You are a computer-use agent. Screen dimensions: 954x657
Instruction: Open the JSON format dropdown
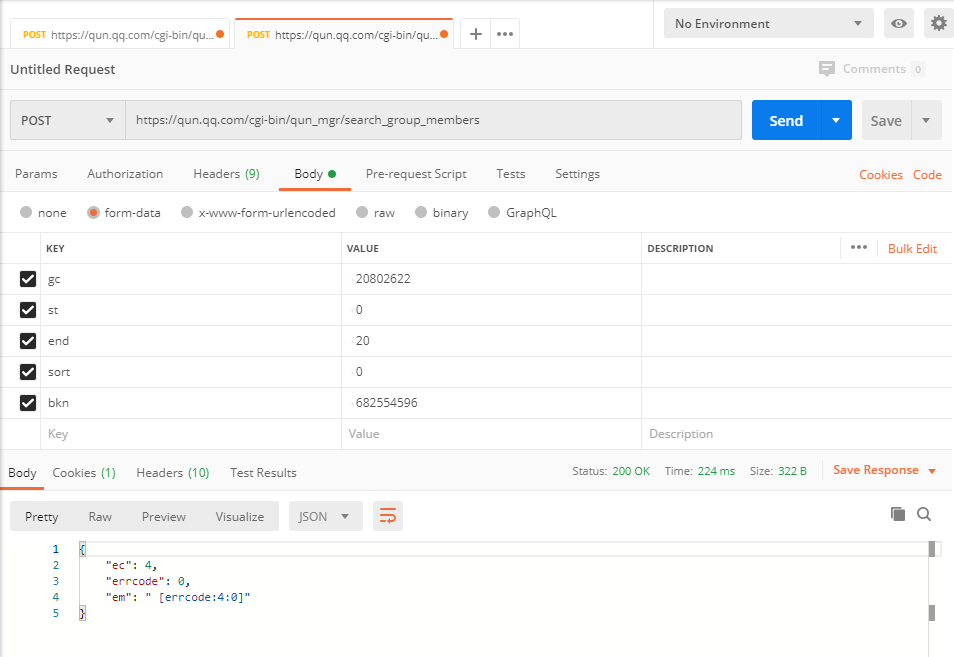click(326, 516)
